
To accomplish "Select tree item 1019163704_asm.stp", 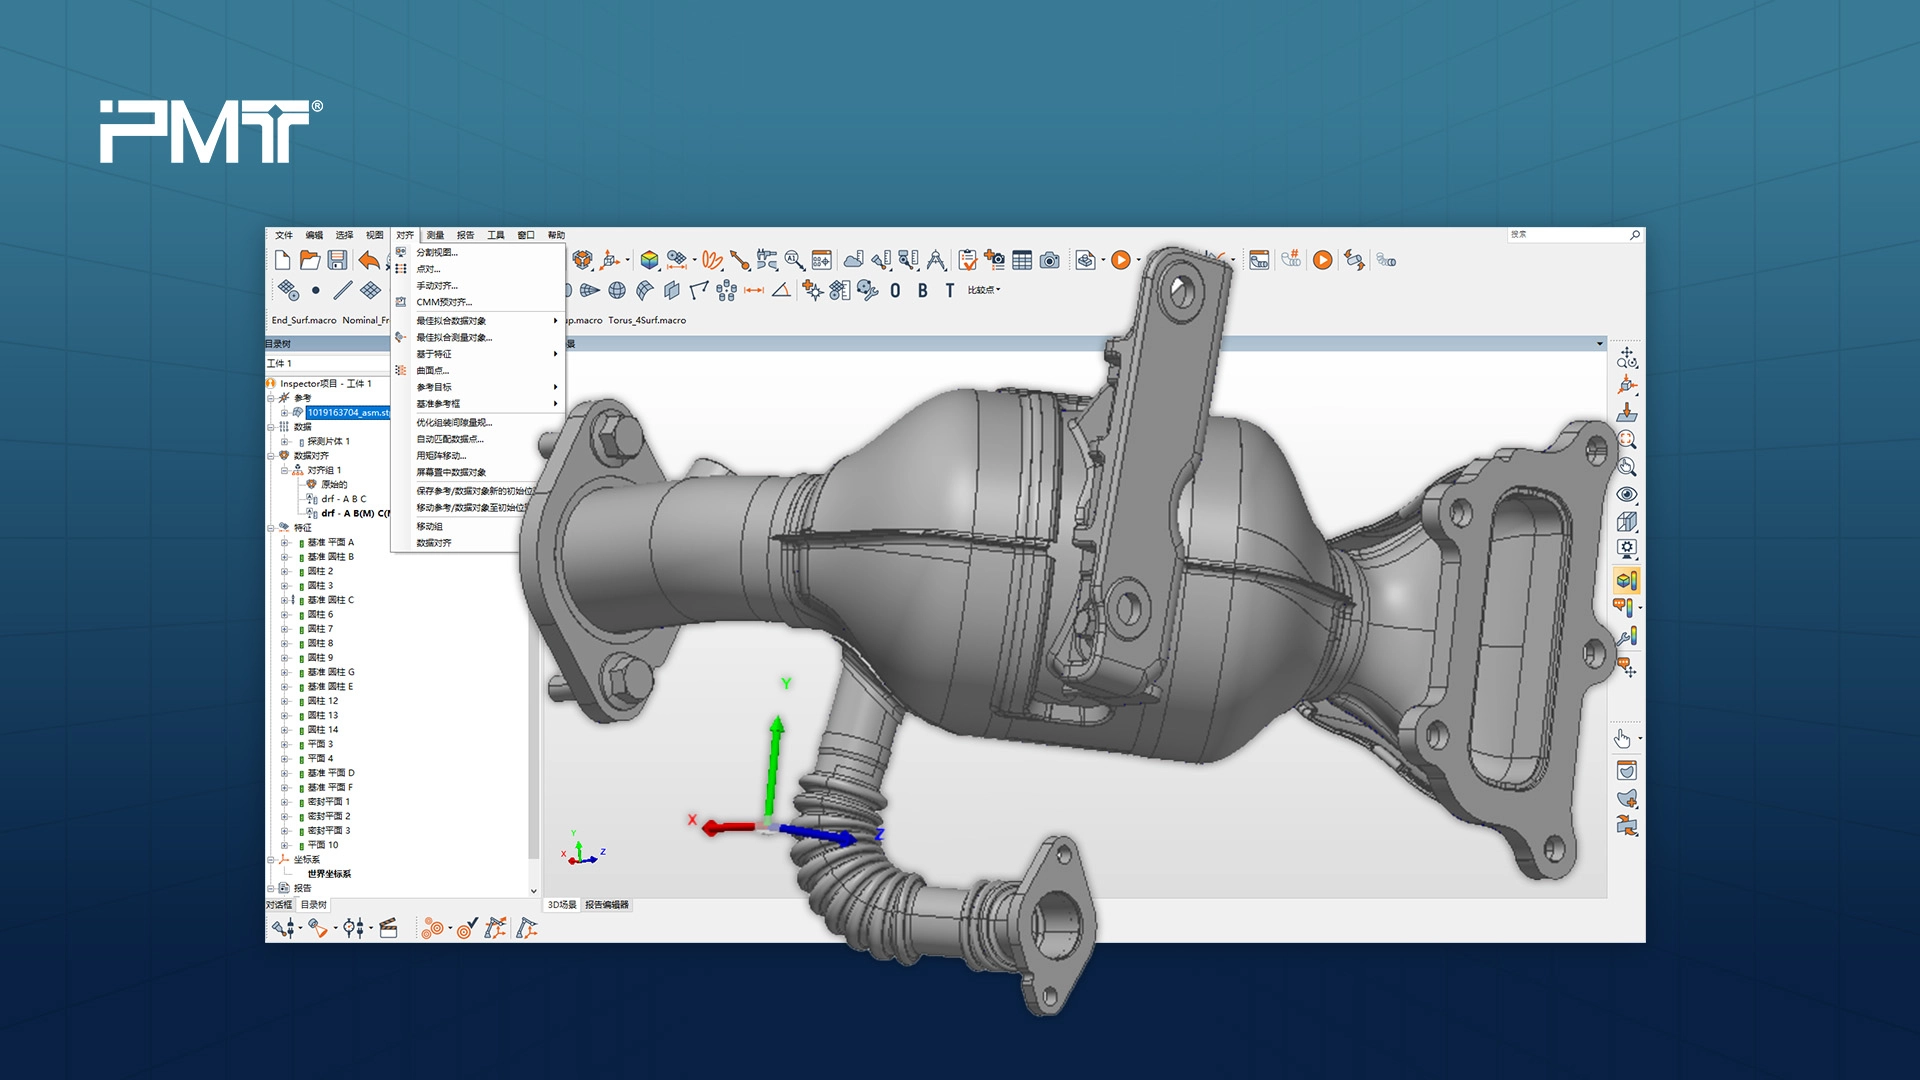I will (x=348, y=413).
